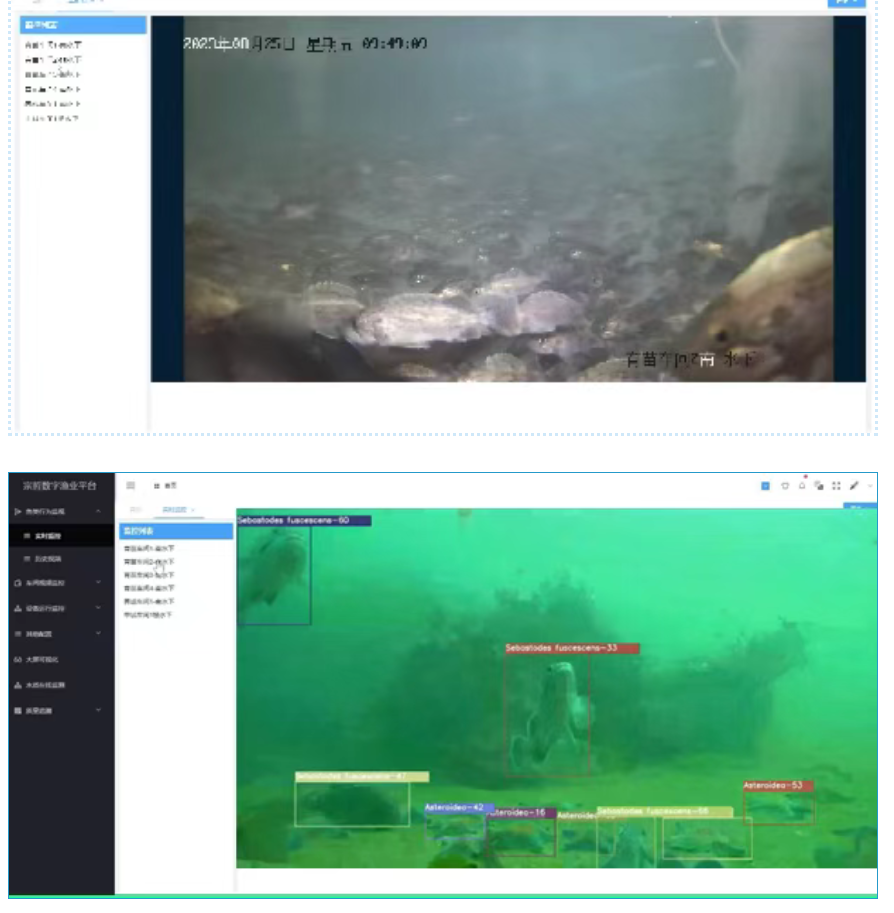Switch to the active underlined tab above list
This screenshot has height=913, width=894.
click(x=178, y=510)
